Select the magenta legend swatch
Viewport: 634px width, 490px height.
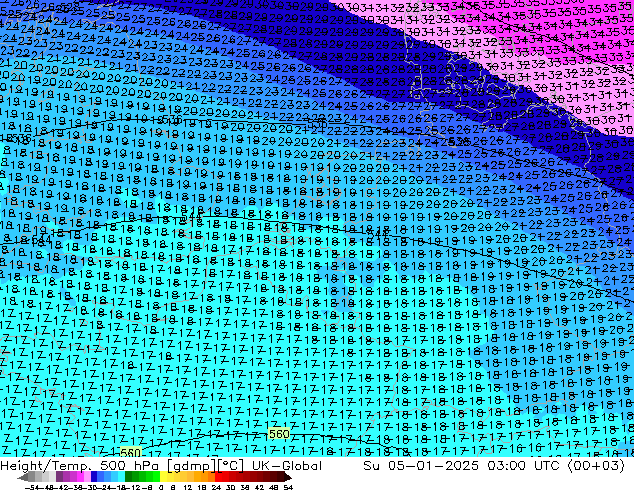80,476
